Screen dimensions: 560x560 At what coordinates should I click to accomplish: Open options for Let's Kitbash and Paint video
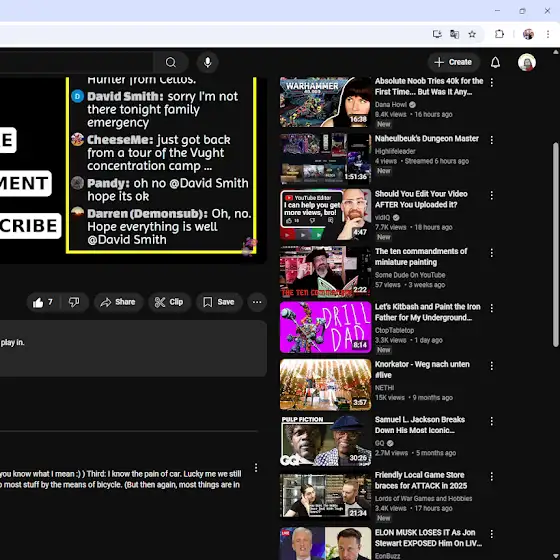point(492,308)
